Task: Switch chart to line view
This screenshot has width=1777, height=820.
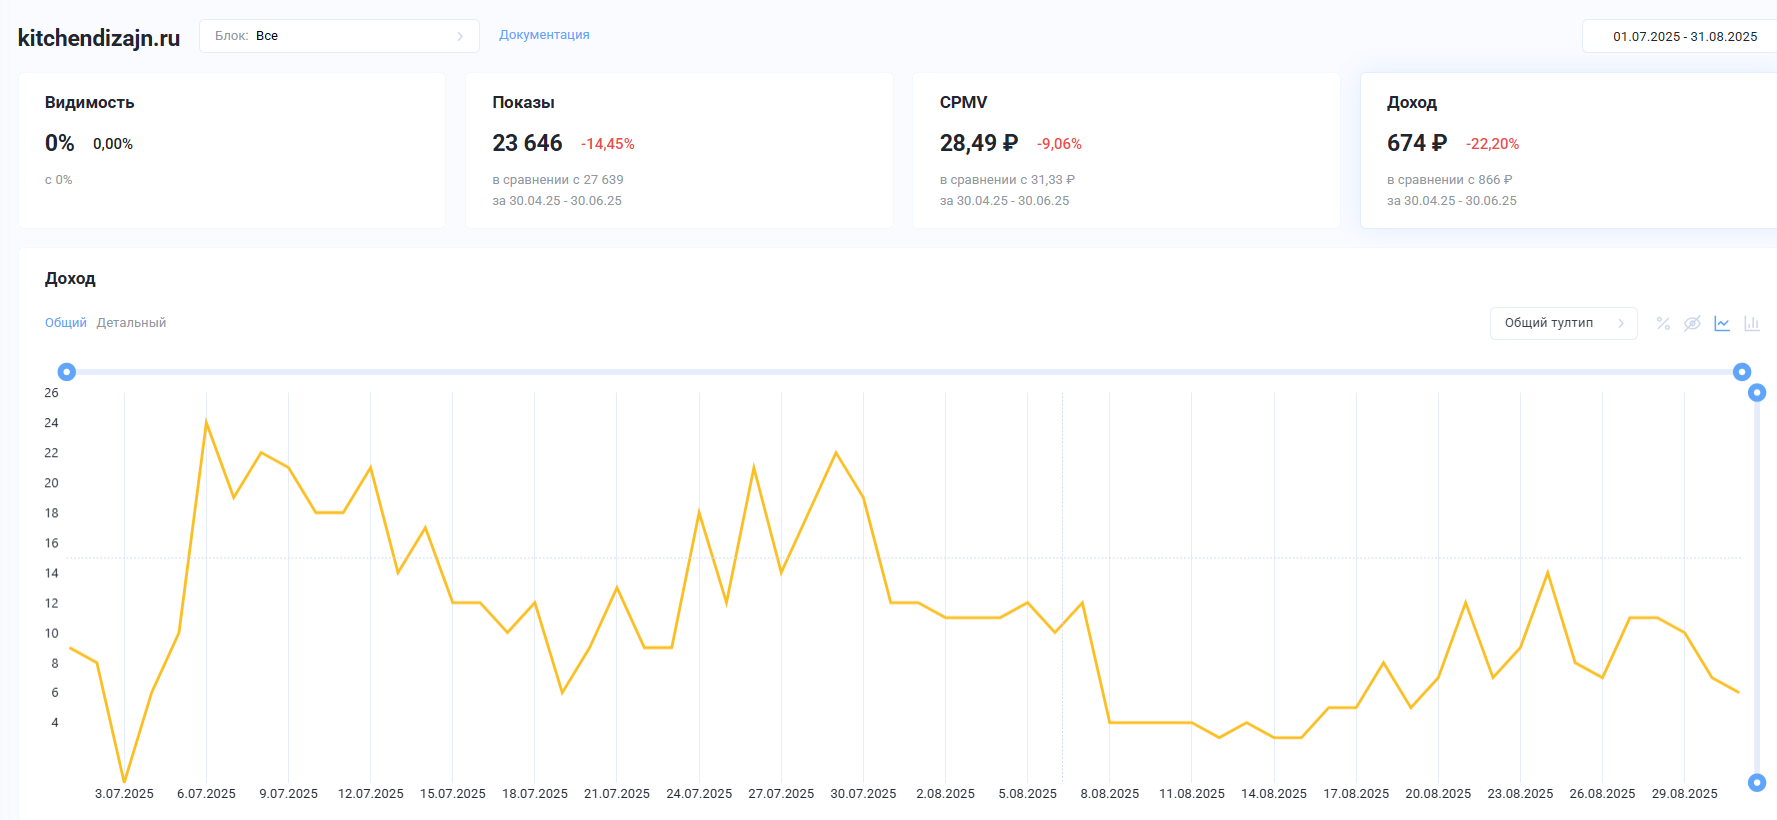Action: [x=1722, y=323]
